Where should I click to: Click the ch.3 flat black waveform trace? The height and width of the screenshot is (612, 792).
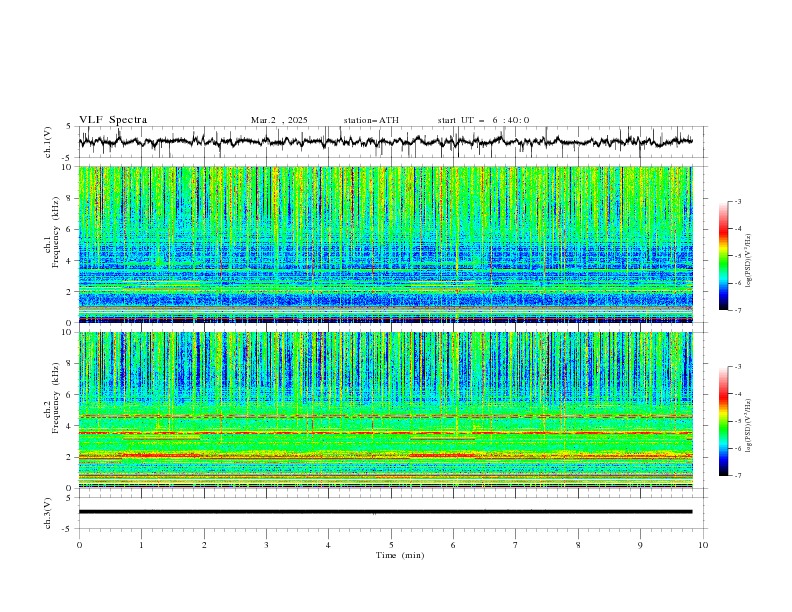[385, 512]
